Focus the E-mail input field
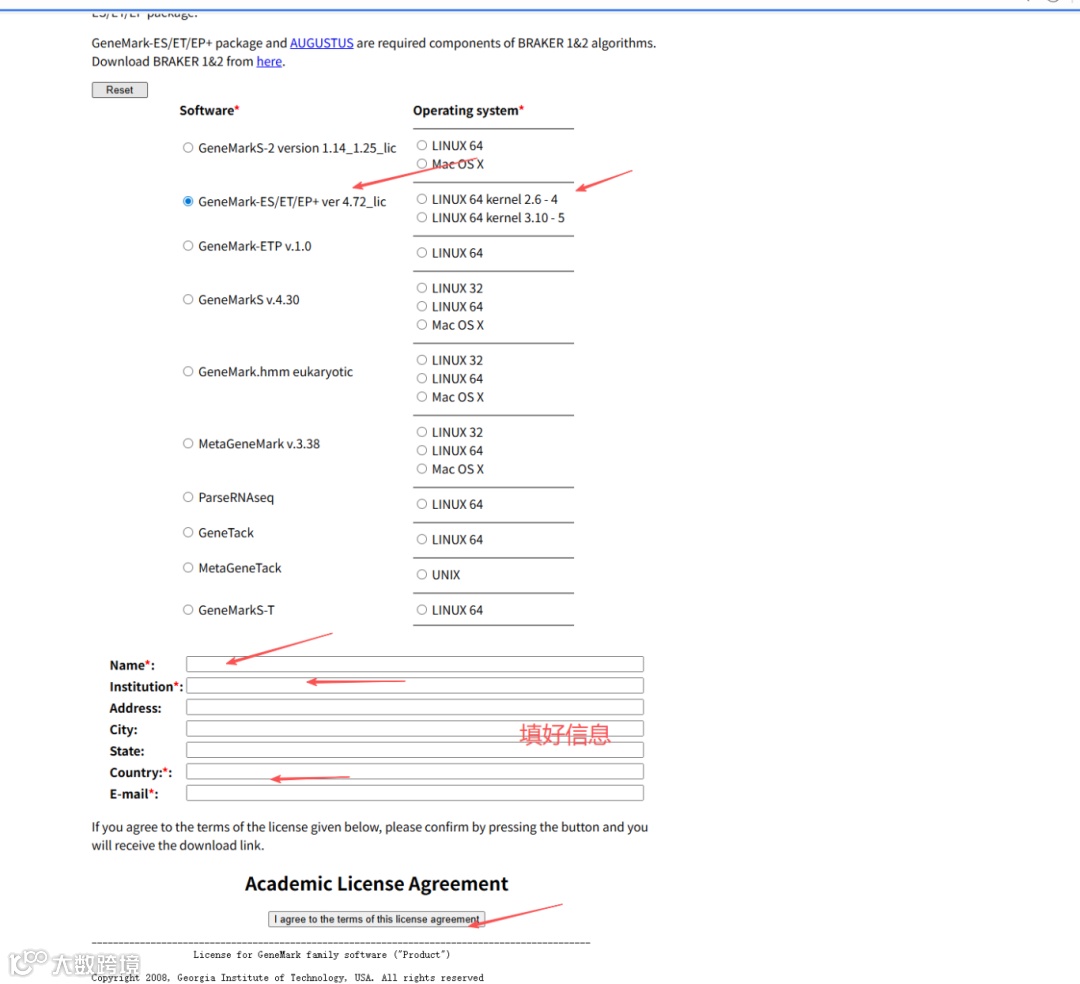 [x=415, y=793]
